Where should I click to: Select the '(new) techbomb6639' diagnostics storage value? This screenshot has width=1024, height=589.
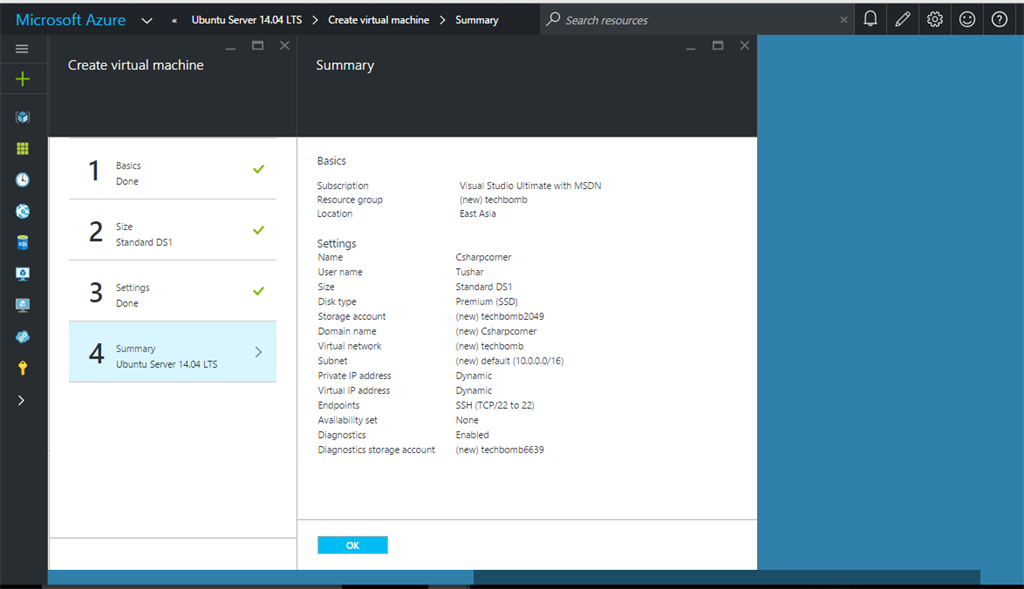click(x=500, y=450)
